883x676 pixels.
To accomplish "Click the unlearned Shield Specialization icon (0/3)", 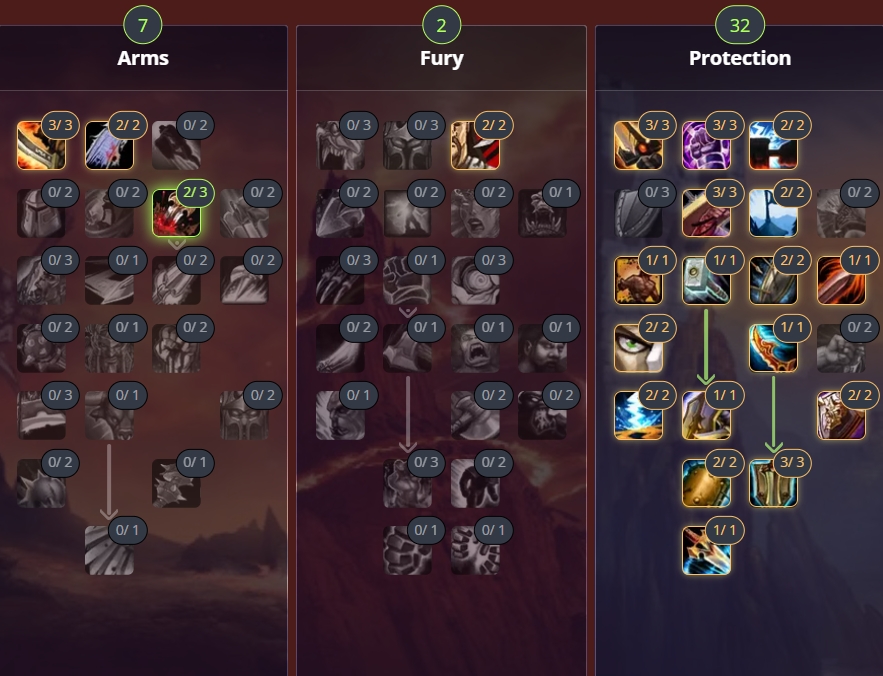I will (x=639, y=213).
